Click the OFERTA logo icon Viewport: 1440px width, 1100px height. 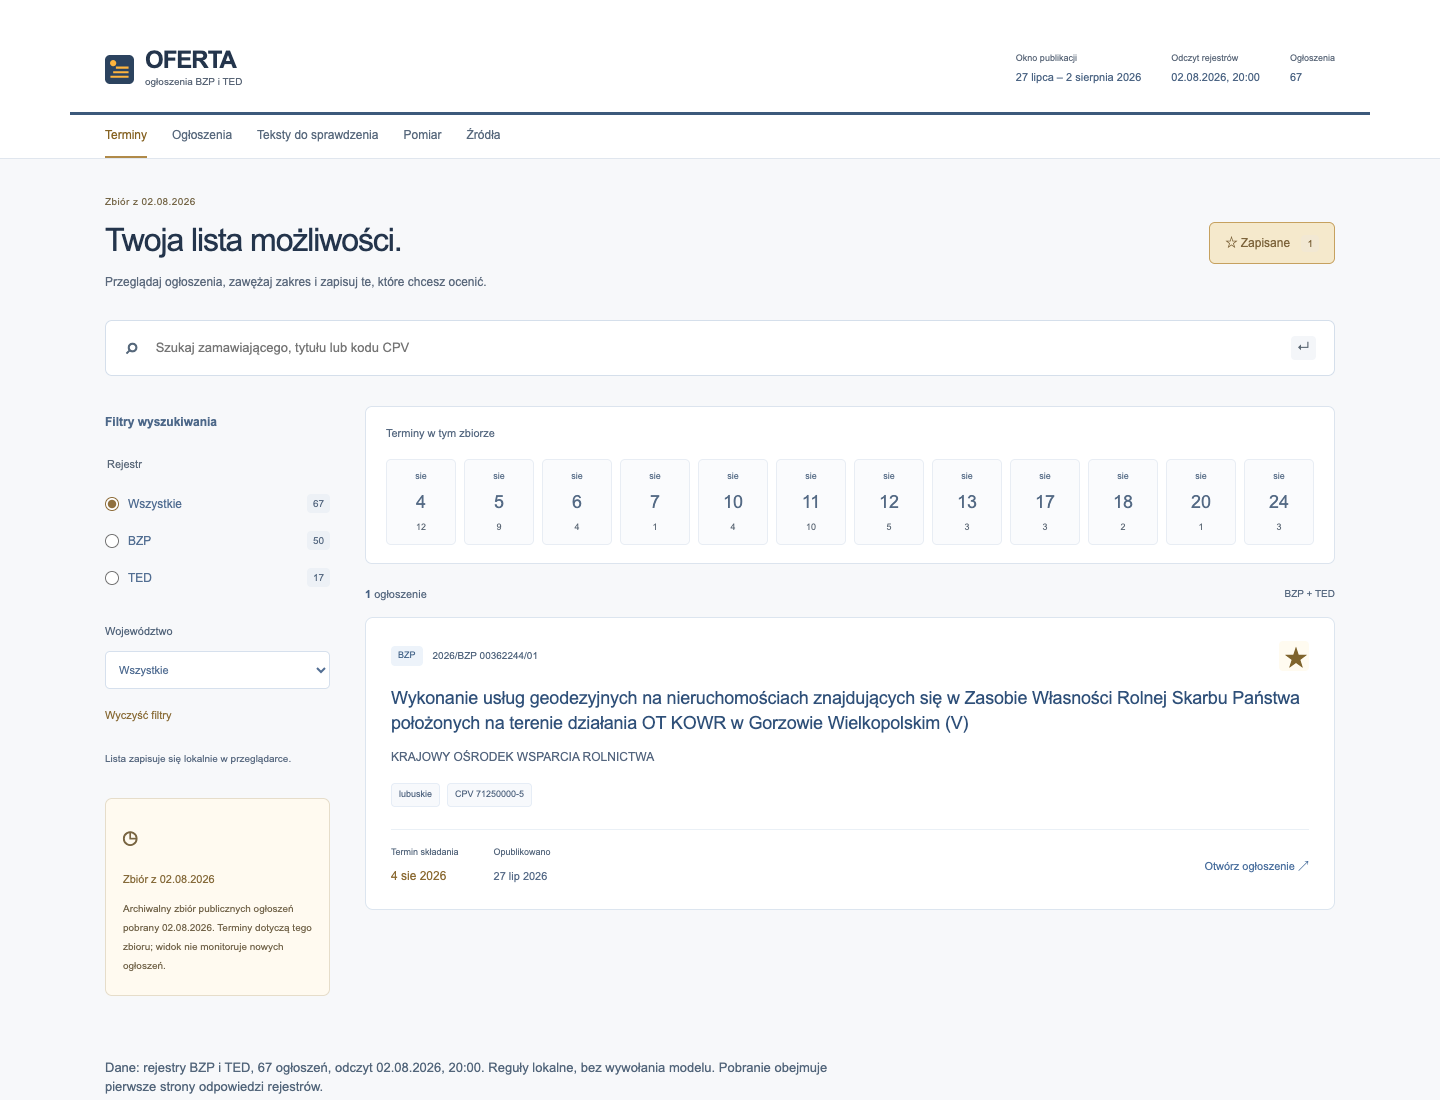click(119, 69)
